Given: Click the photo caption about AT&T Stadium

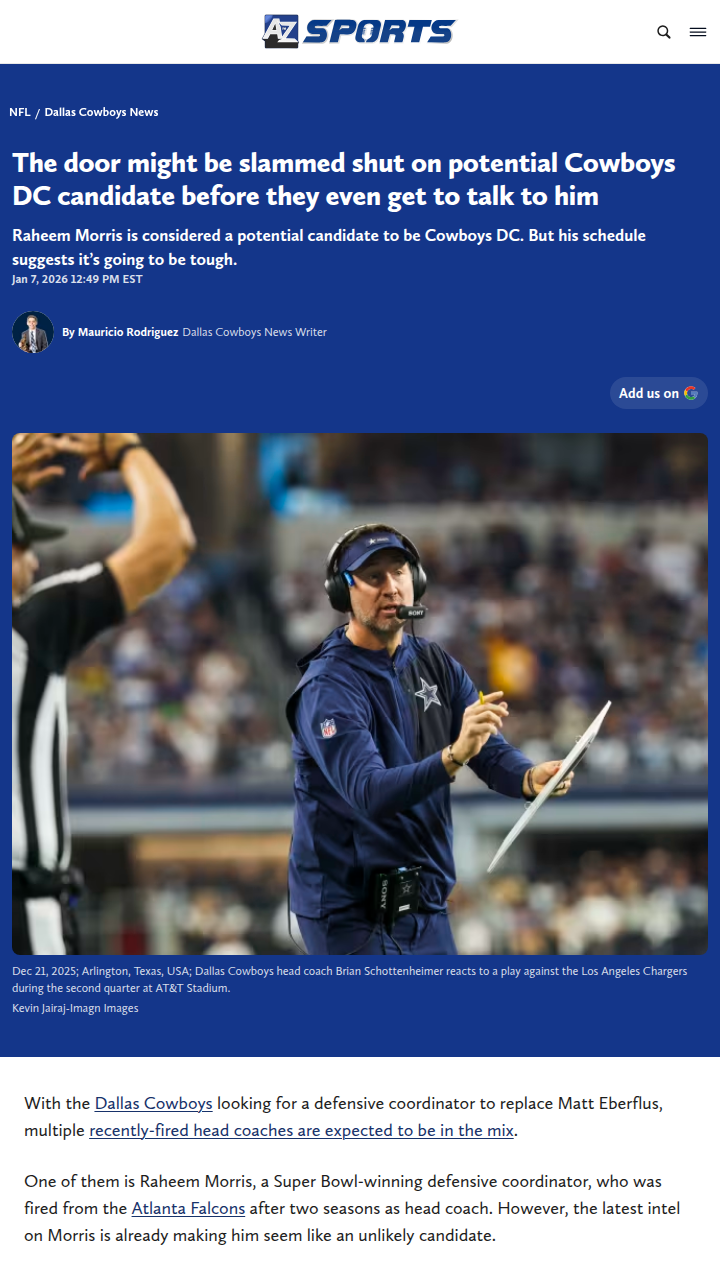Looking at the screenshot, I should [x=350, y=979].
